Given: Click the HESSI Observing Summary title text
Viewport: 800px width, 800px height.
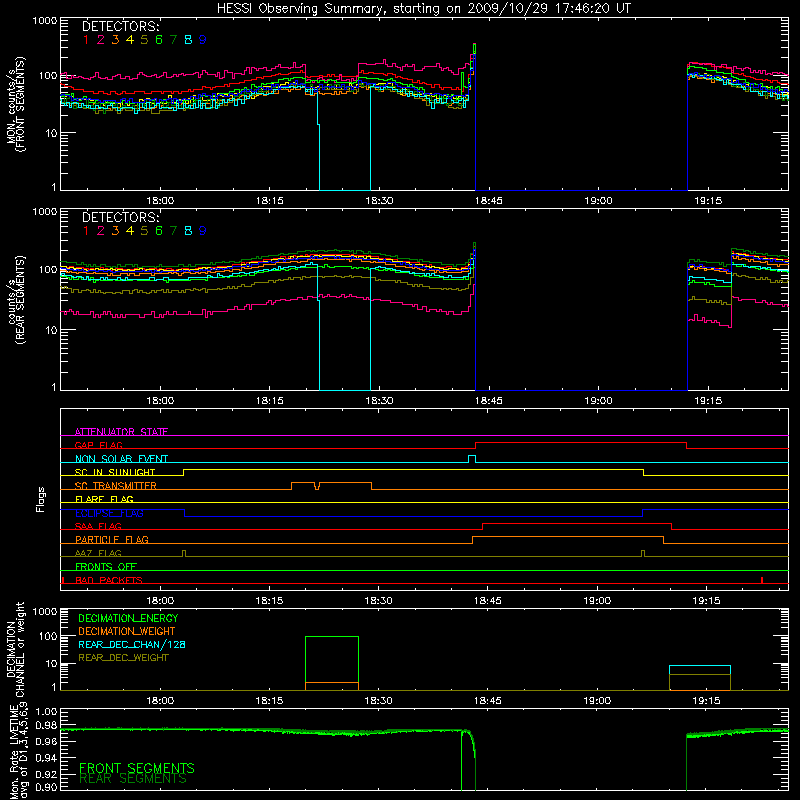Looking at the screenshot, I should 423,9.
